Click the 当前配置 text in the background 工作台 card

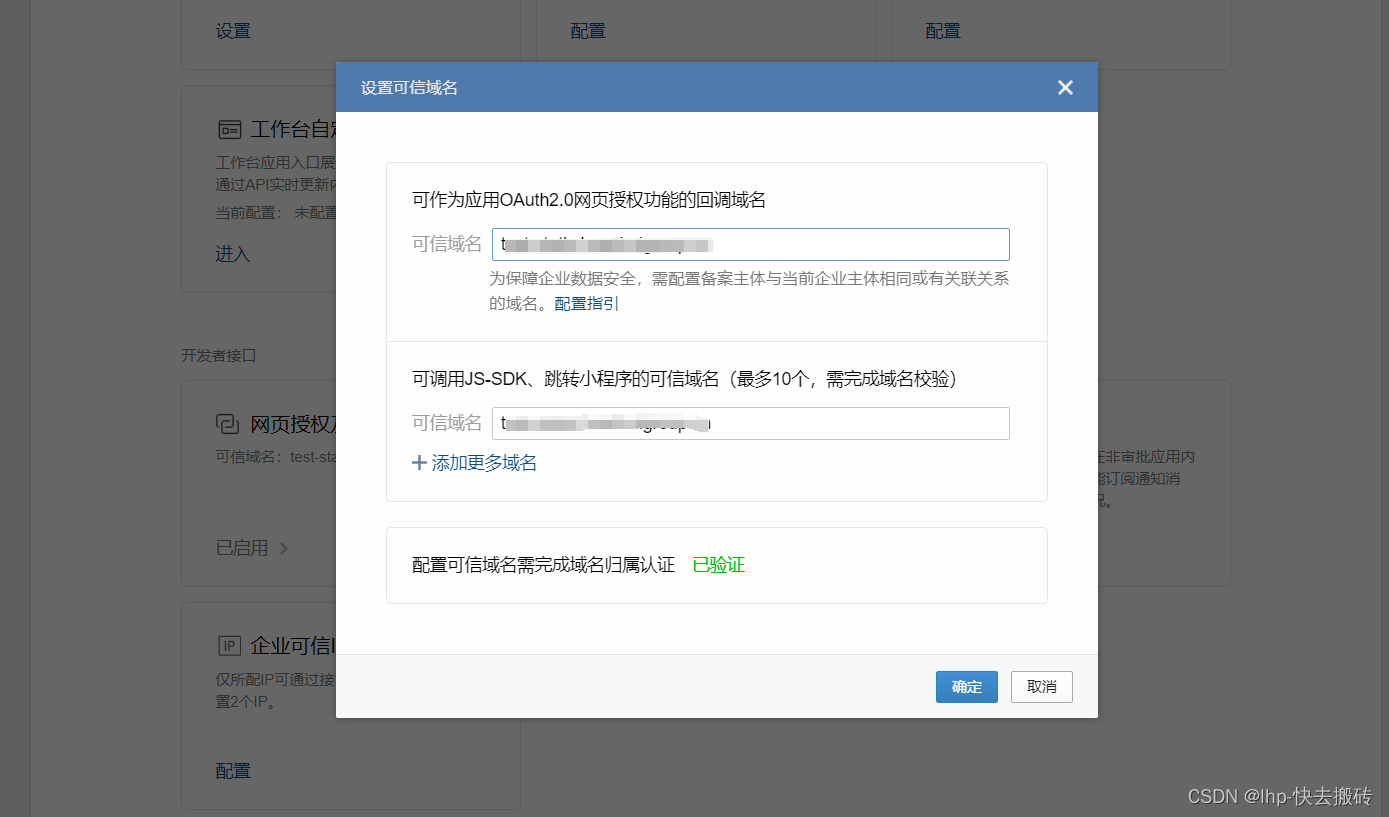click(x=249, y=213)
